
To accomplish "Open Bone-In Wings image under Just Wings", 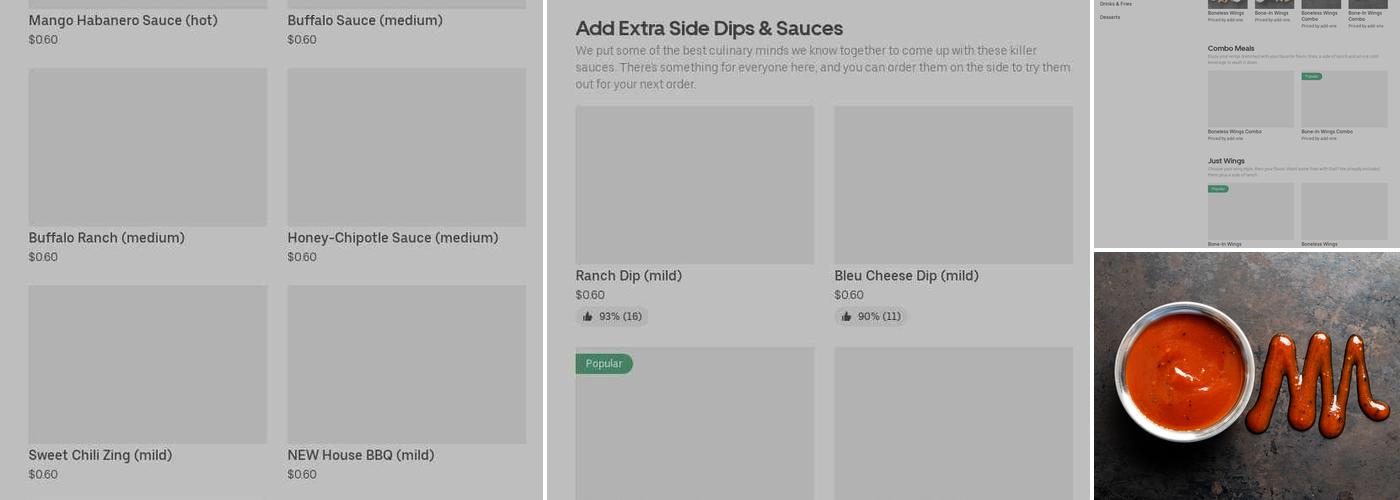I will (x=1250, y=211).
